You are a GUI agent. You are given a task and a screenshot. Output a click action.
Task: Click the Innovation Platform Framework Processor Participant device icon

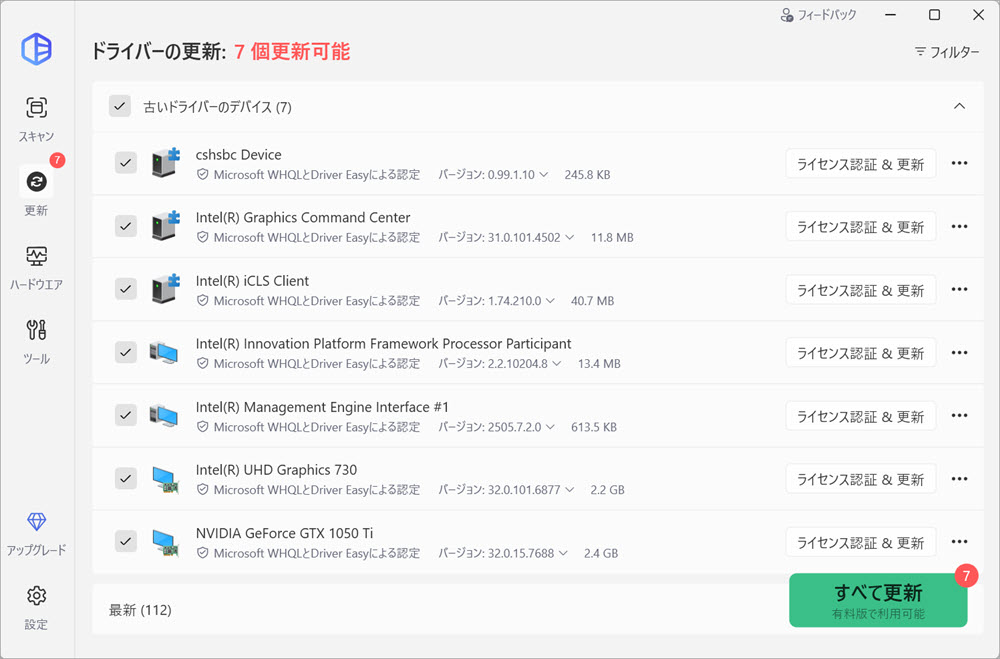click(164, 352)
